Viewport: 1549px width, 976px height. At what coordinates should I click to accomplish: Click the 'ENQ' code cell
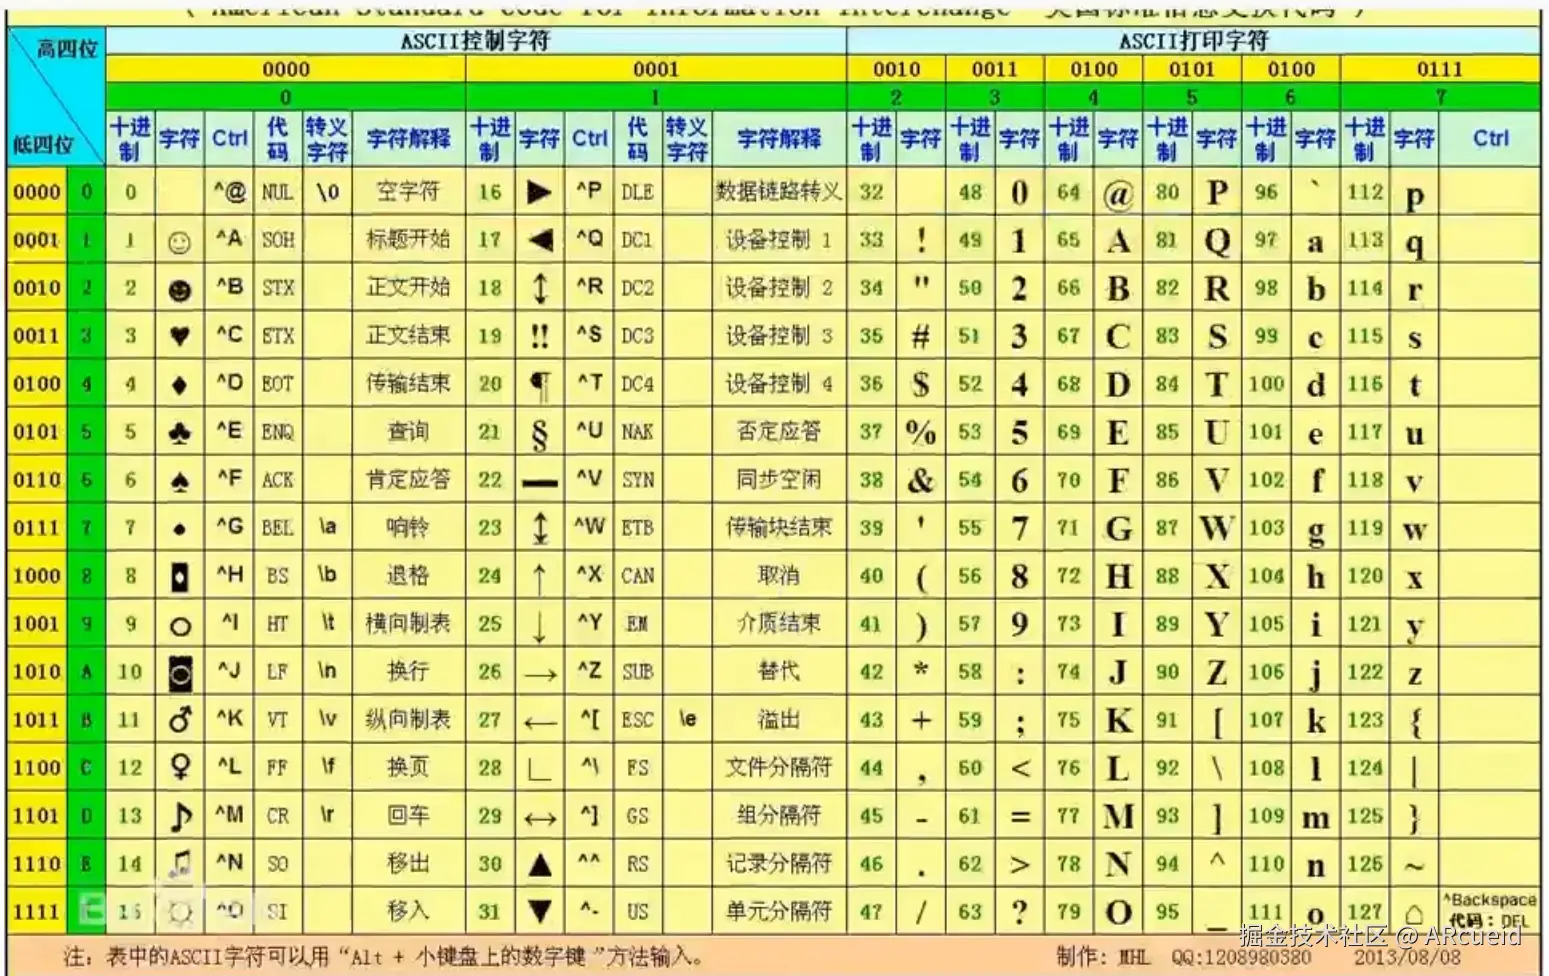[277, 432]
